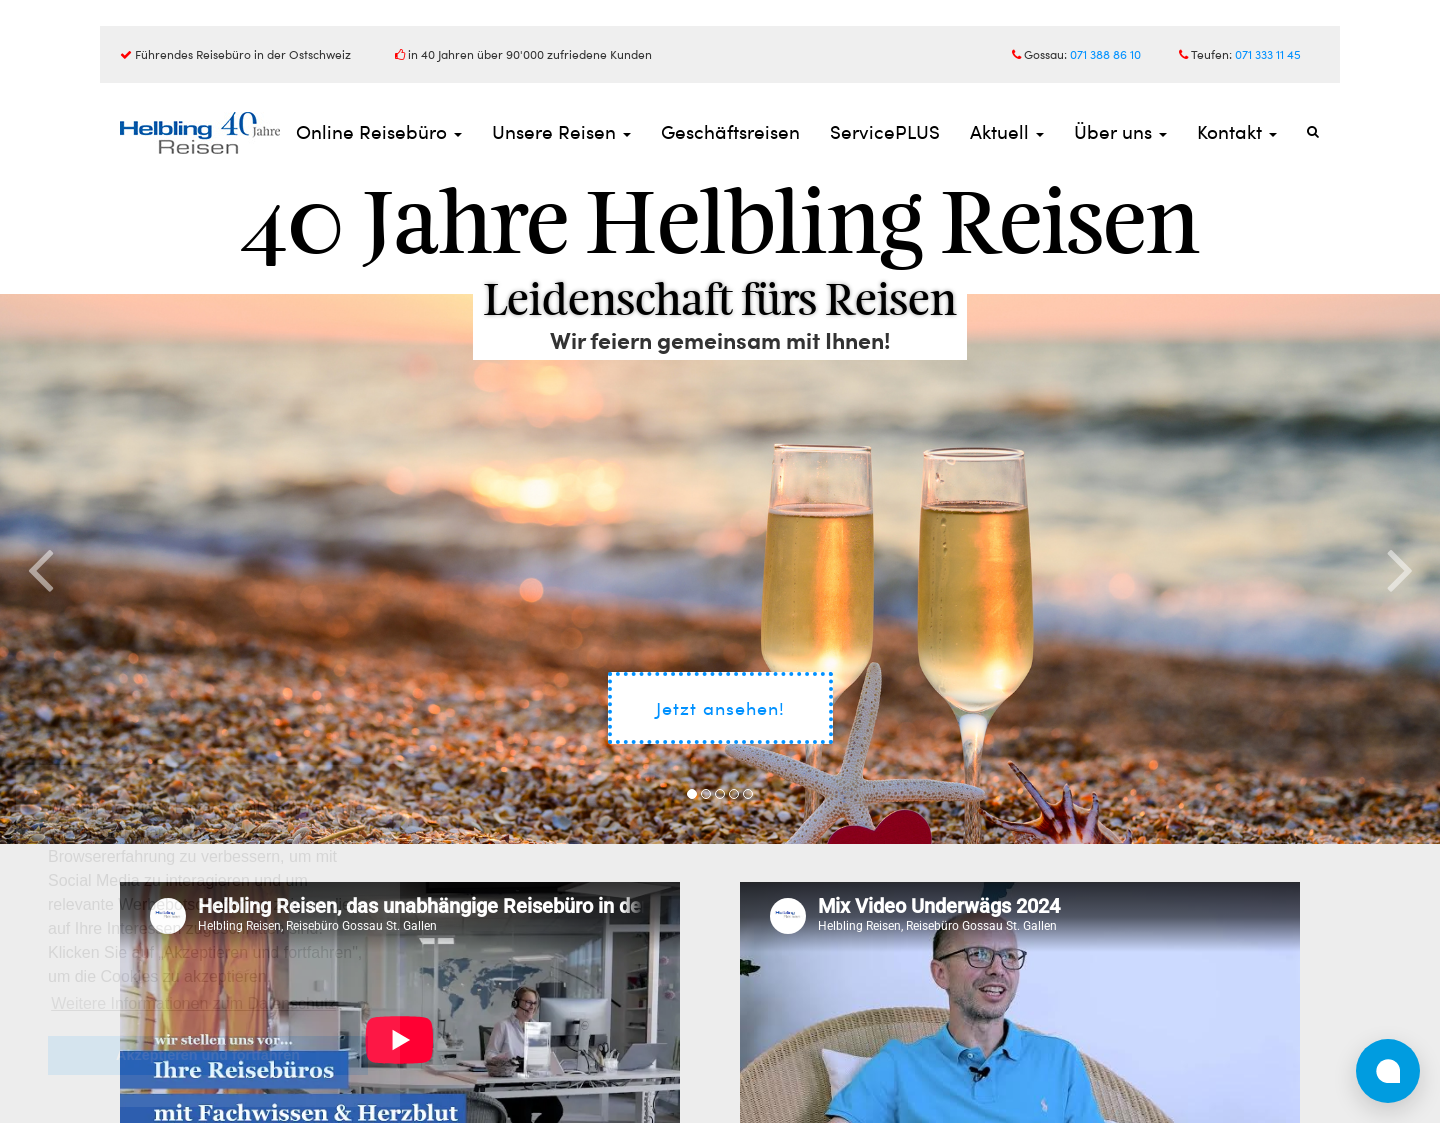Select the fourth carousel indicator dot
Image resolution: width=1440 pixels, height=1123 pixels.
coord(734,794)
